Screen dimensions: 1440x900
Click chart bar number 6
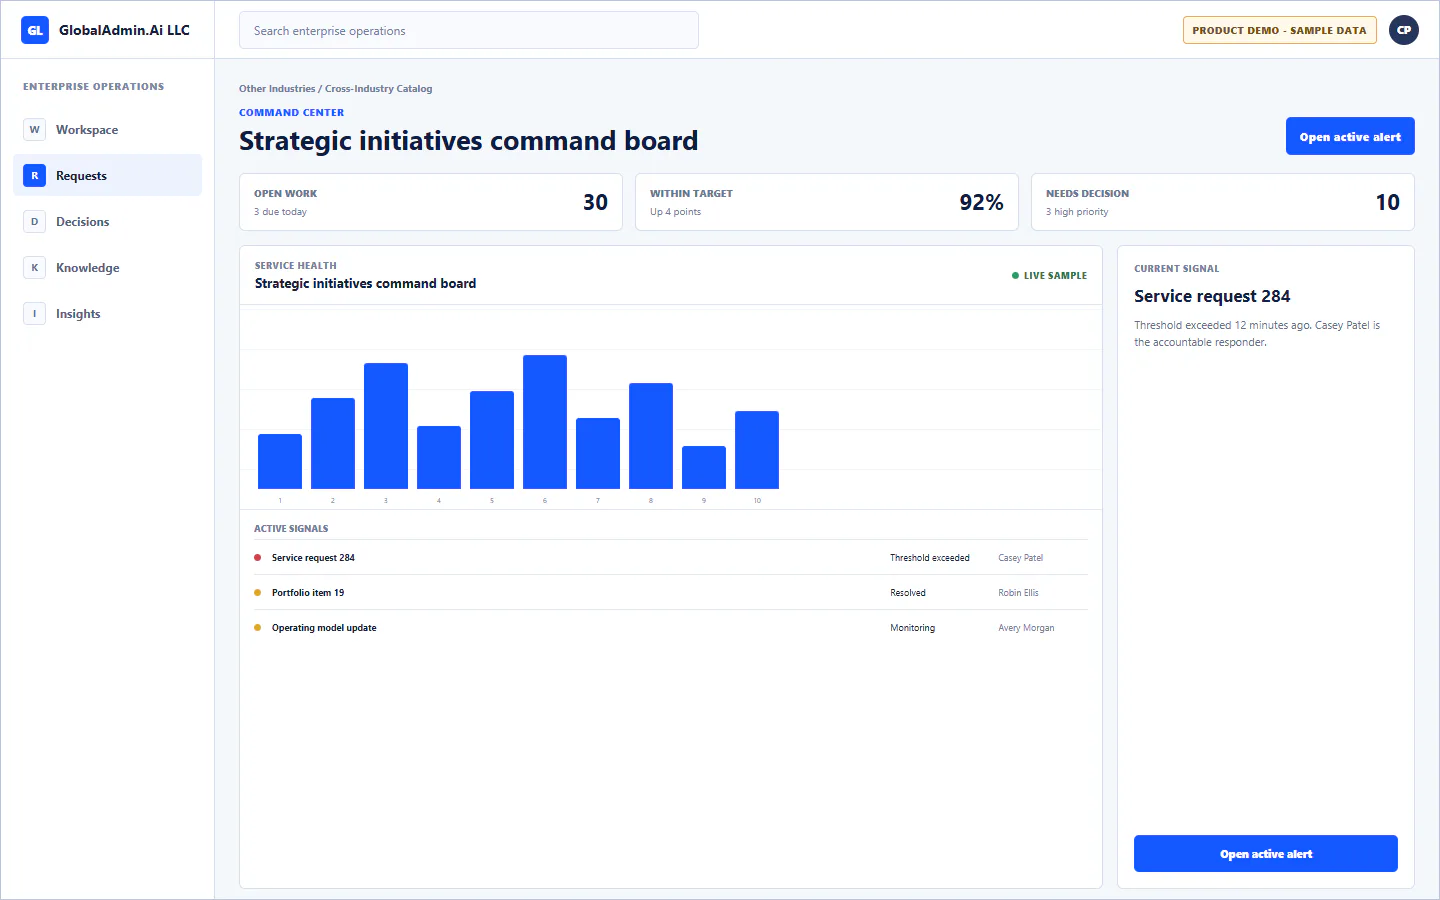545,422
